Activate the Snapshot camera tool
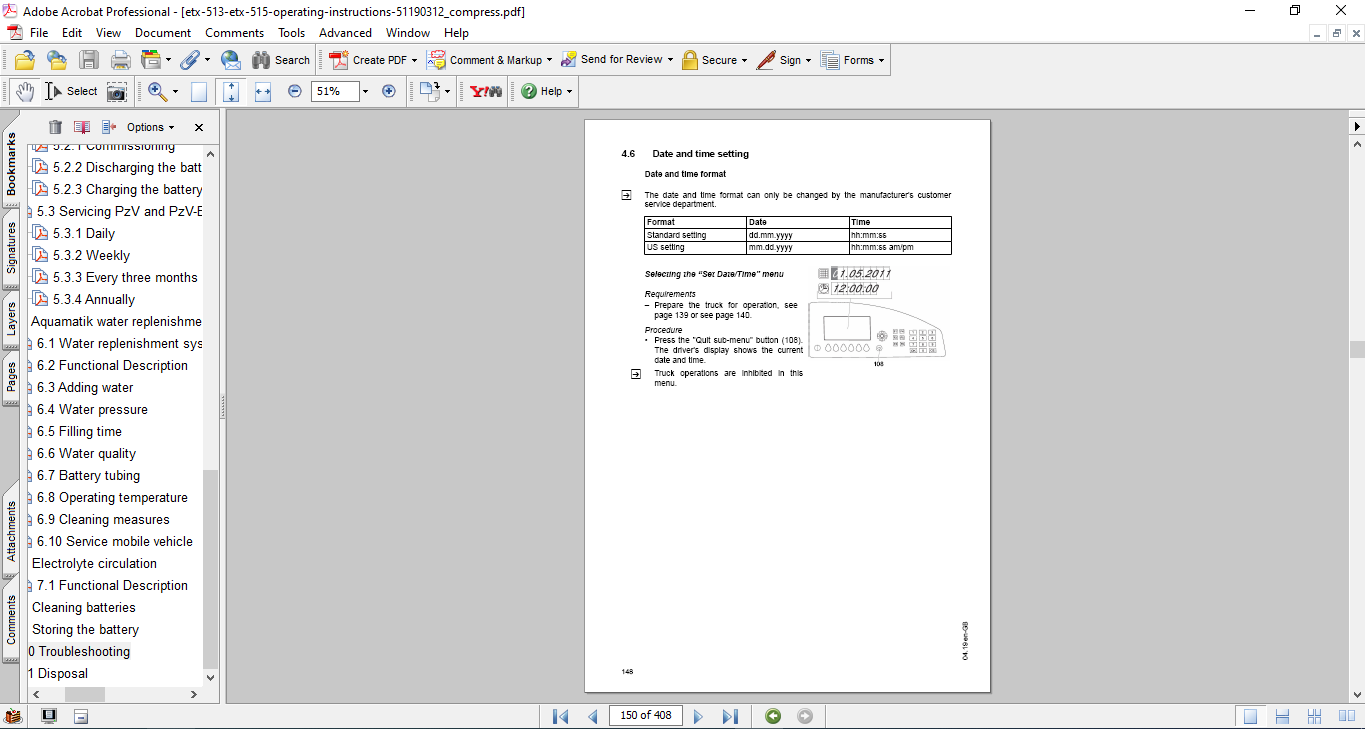The height and width of the screenshot is (729, 1365). 117,91
